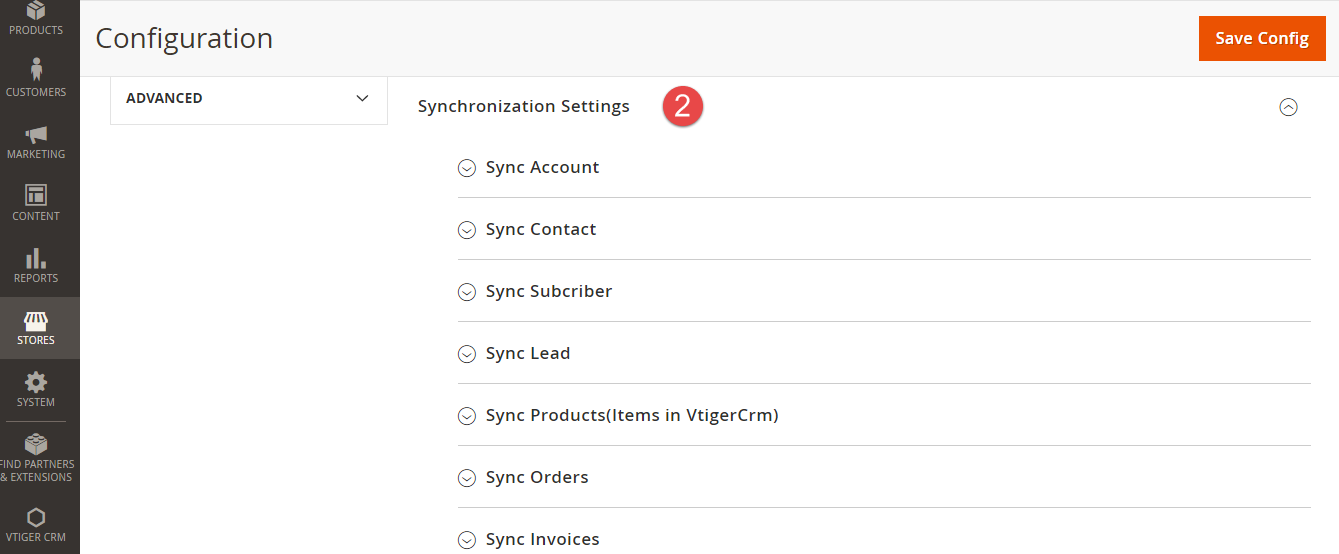Expand the Sync Invoices chevron circle
Image resolution: width=1339 pixels, height=554 pixels.
[466, 540]
